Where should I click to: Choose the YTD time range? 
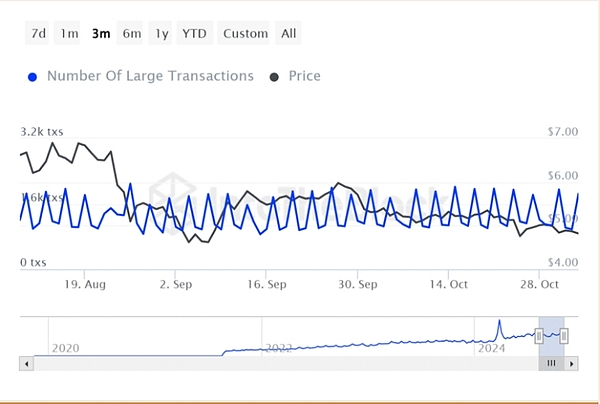(195, 33)
